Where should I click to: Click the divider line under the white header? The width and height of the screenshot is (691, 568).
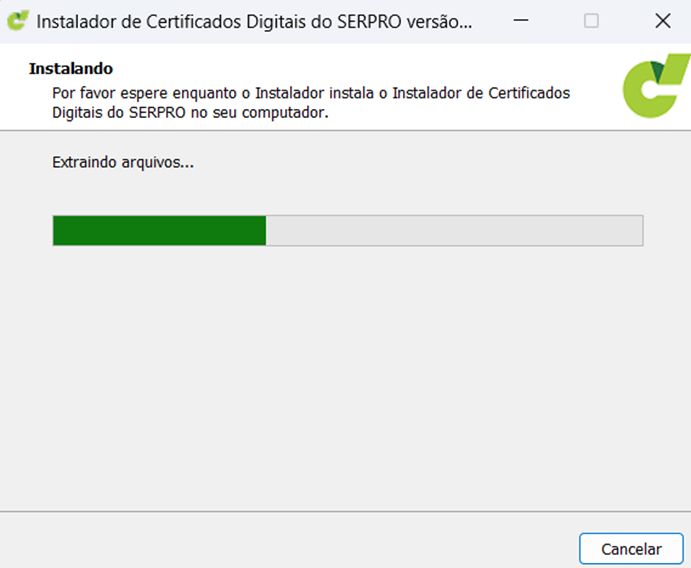point(345,130)
